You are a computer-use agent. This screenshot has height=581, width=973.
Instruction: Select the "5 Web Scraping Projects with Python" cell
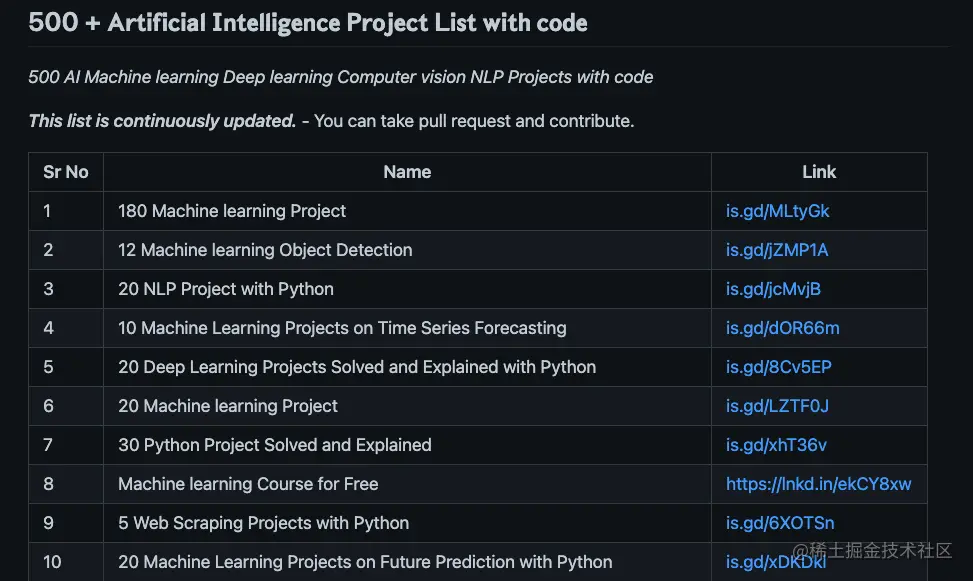coord(263,523)
